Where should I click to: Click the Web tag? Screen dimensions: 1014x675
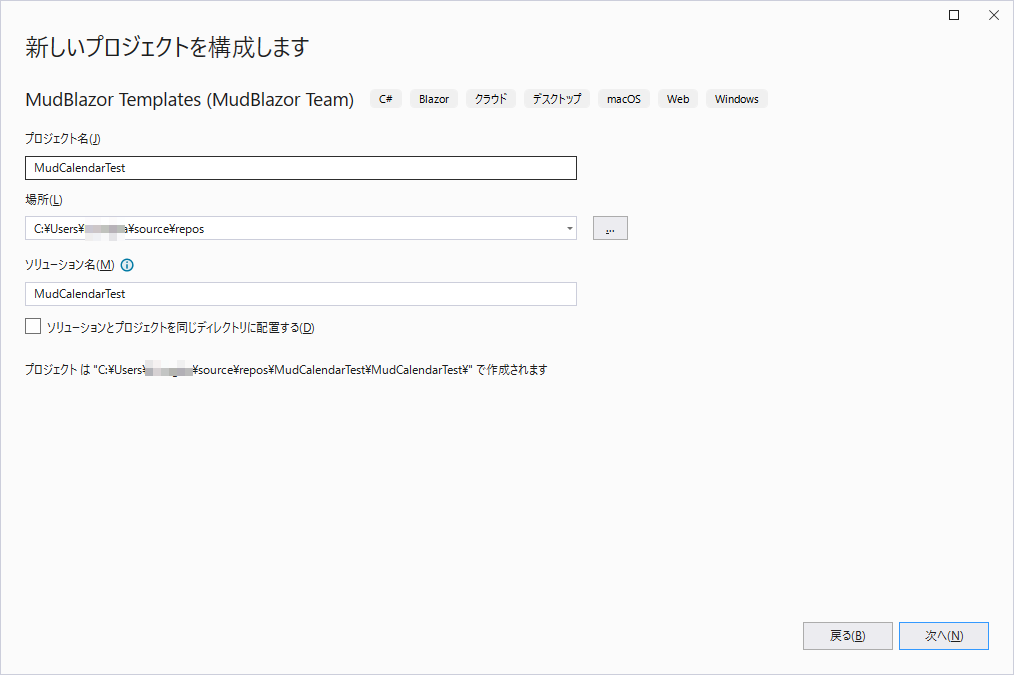point(678,99)
